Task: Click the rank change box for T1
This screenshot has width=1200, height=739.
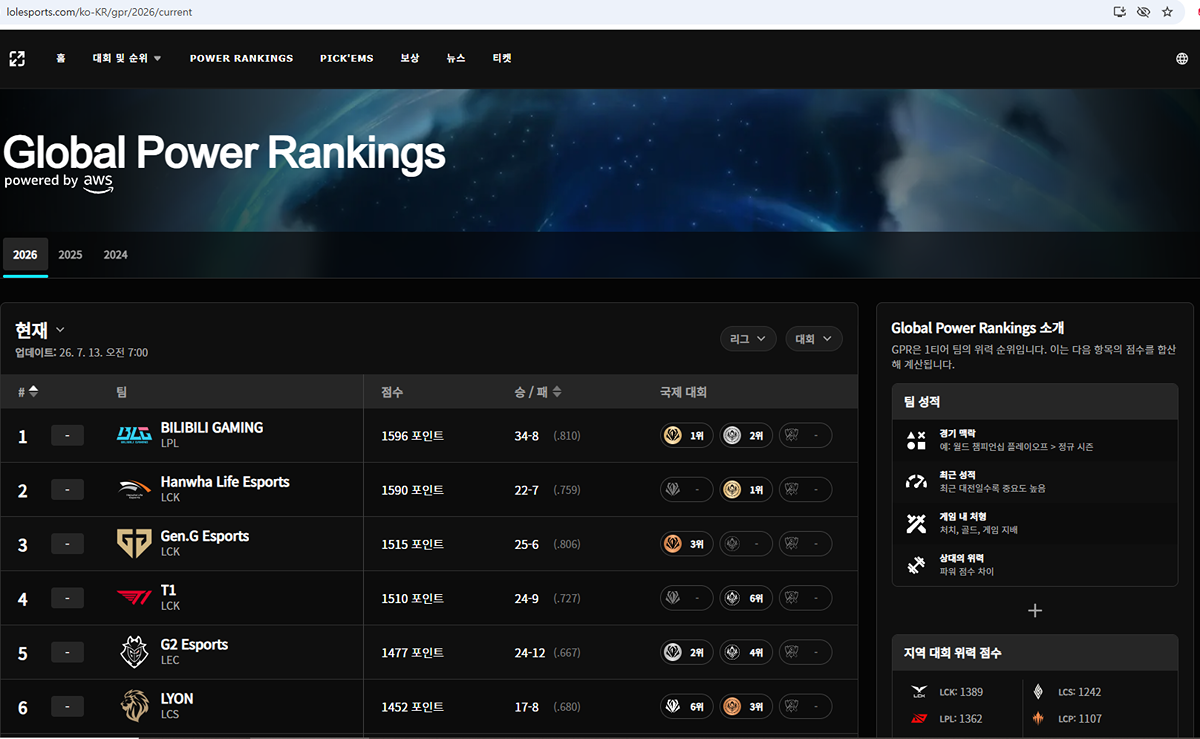Action: point(67,598)
